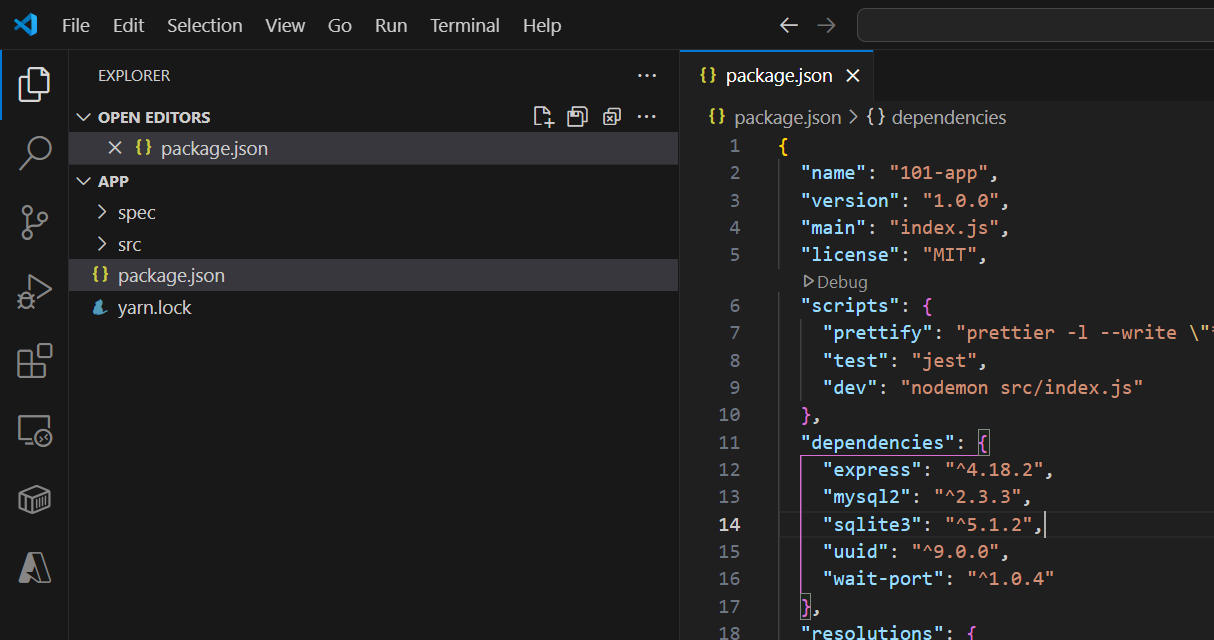Viewport: 1214px width, 640px height.
Task: Open the Run menu
Action: coord(390,25)
